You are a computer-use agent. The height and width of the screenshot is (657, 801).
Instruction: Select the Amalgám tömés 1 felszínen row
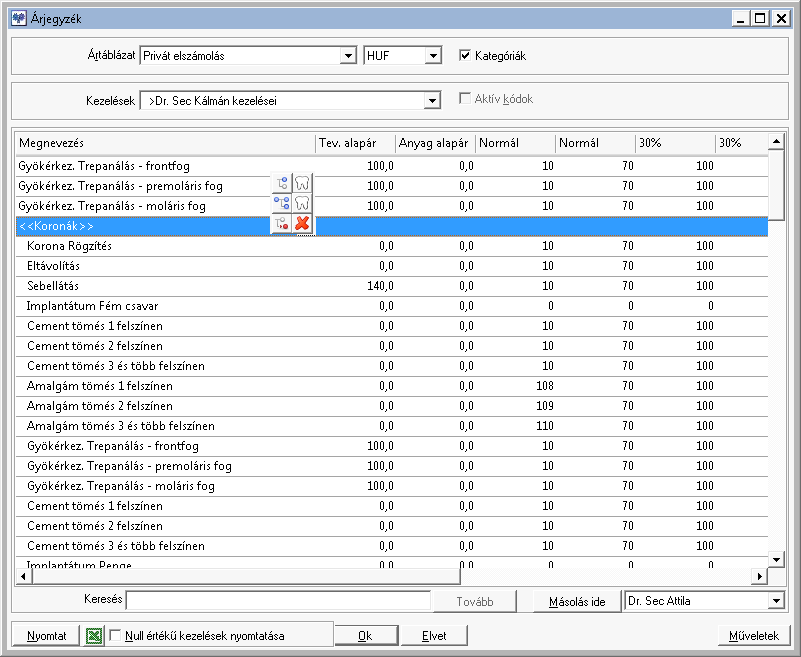tap(392, 386)
